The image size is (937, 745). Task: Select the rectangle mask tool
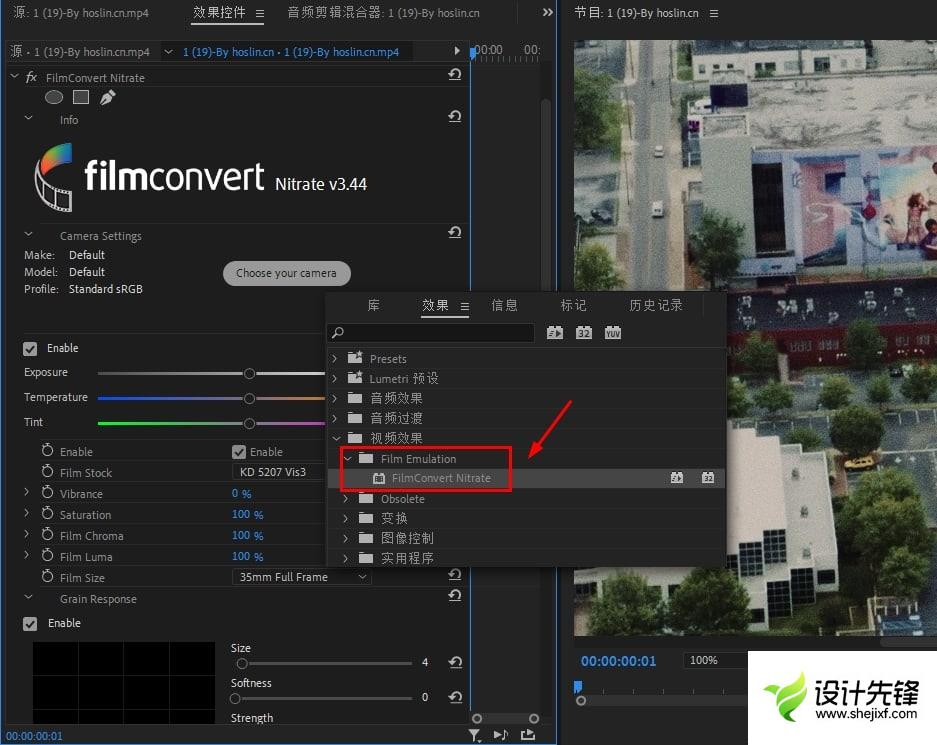point(81,97)
